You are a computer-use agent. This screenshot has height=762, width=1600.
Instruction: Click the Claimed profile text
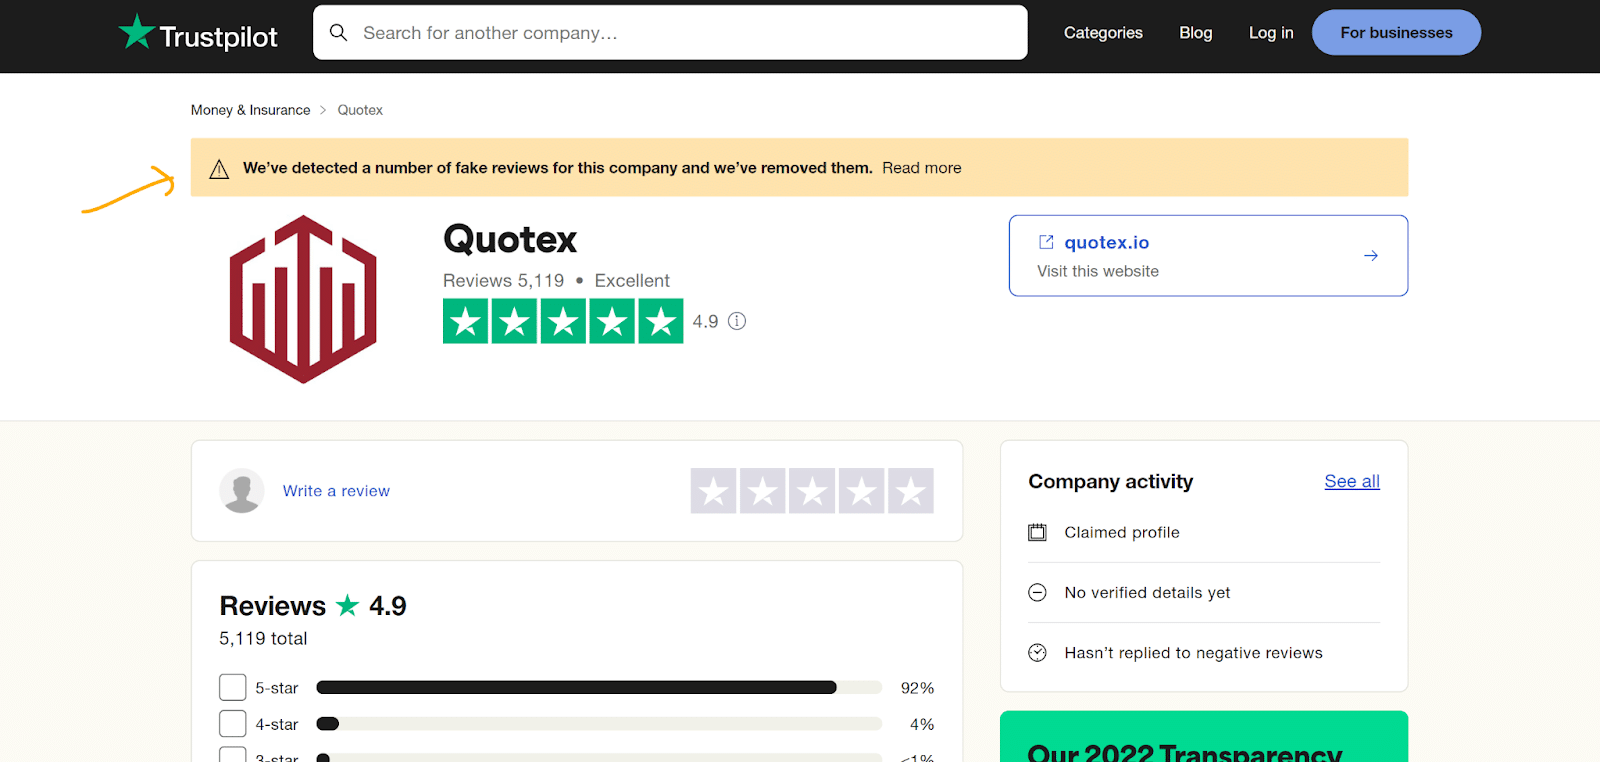[x=1122, y=532]
